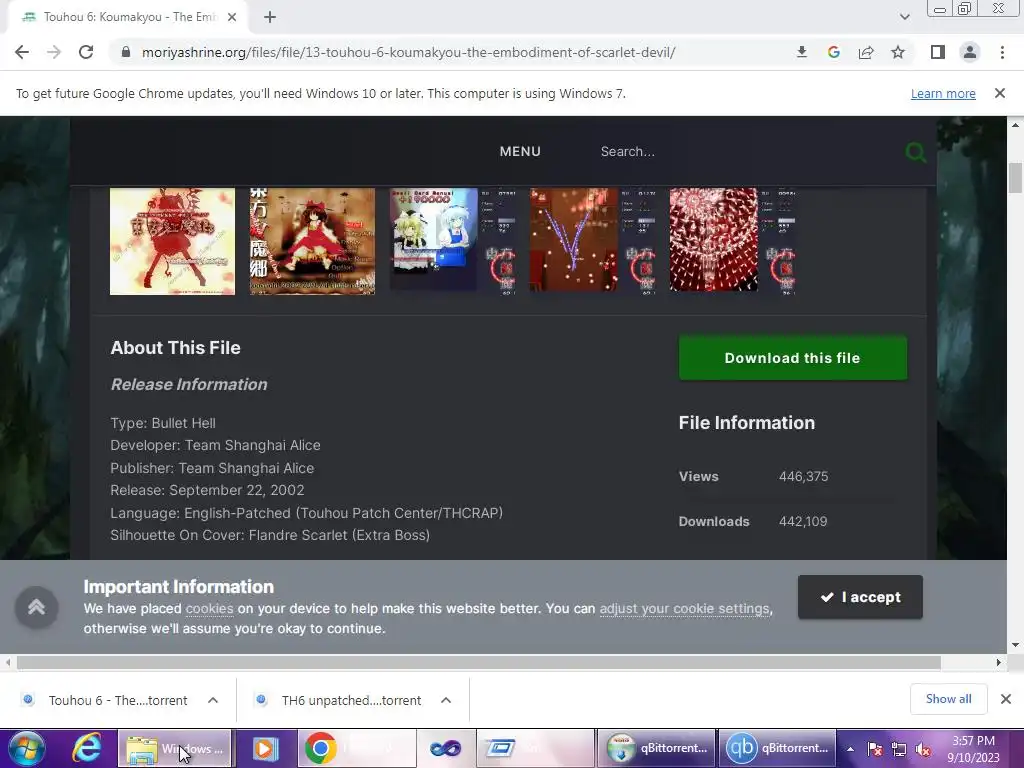This screenshot has width=1024, height=768.
Task: Open the purple laser gameplay thumbnail
Action: coord(592,241)
